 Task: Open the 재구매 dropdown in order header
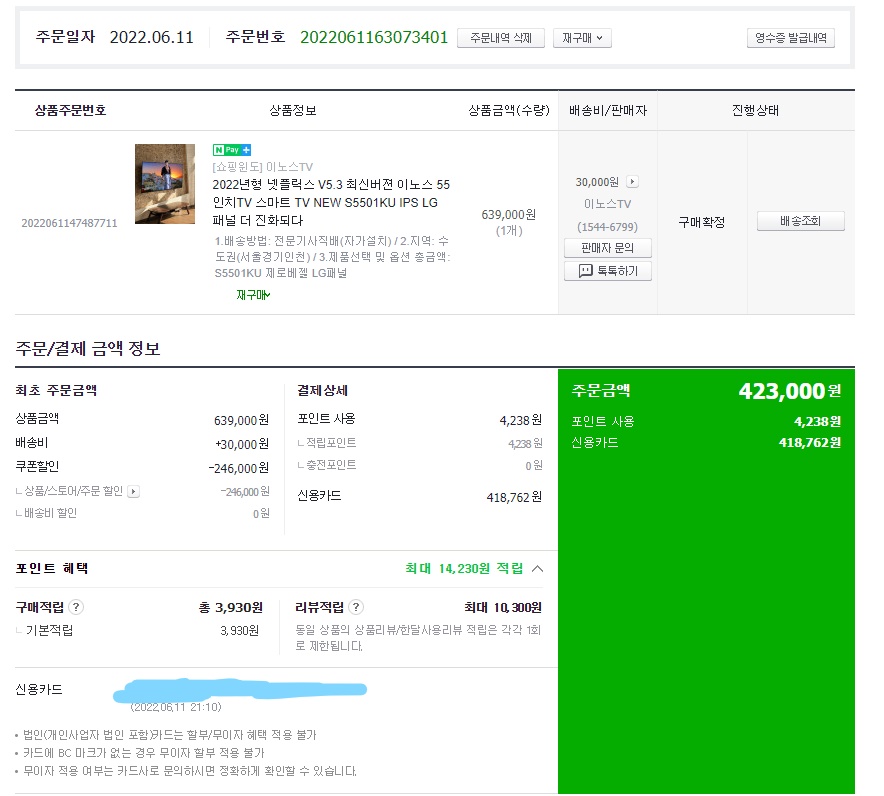click(x=582, y=38)
